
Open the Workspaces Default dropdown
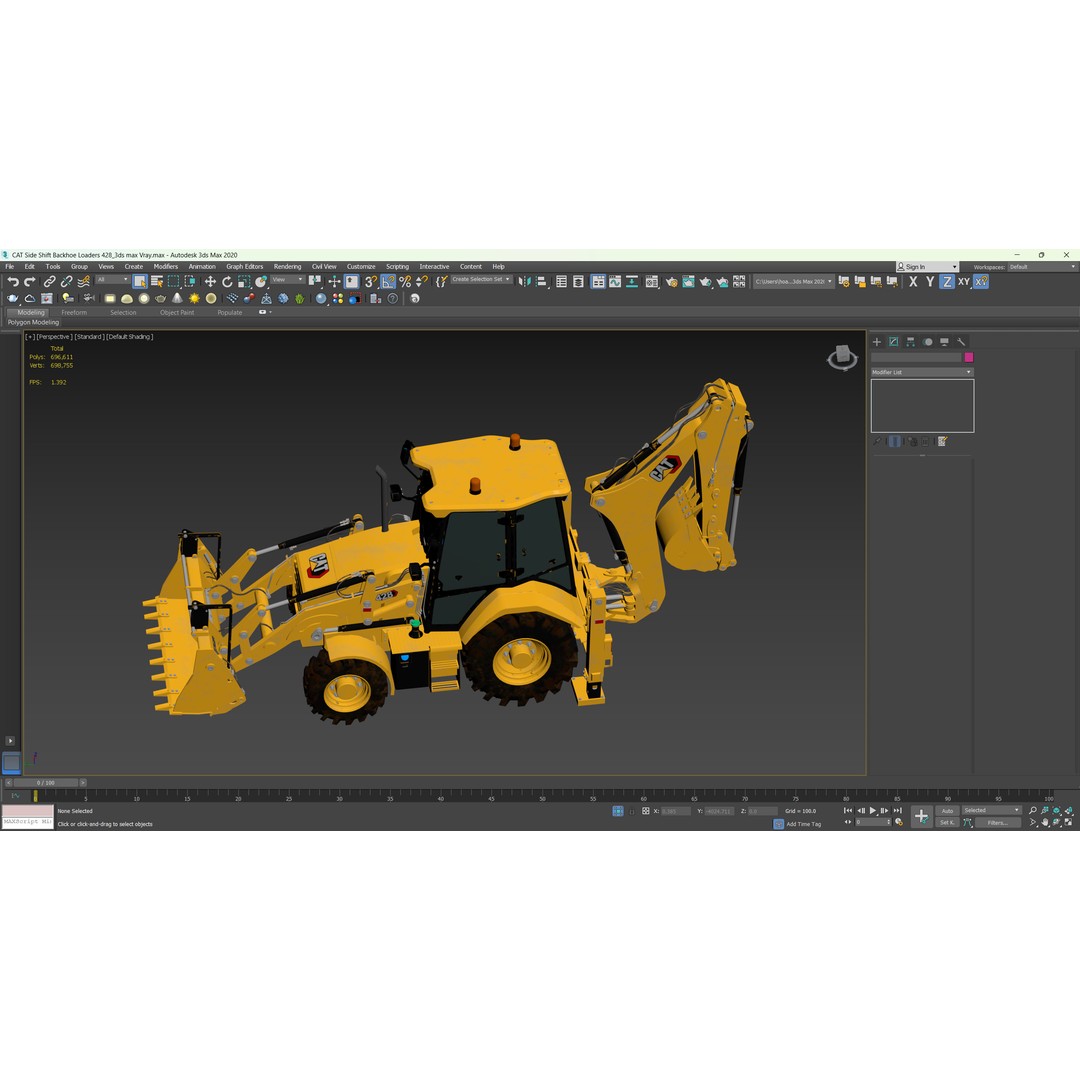click(1042, 267)
